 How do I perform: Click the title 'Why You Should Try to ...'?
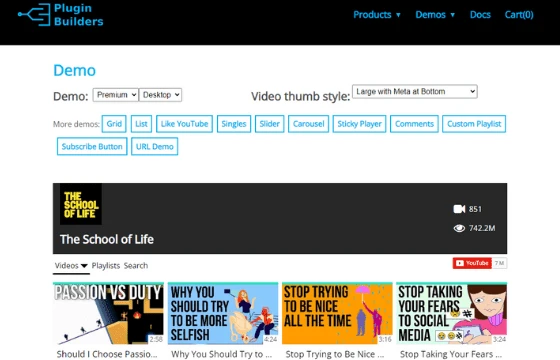tap(221, 354)
